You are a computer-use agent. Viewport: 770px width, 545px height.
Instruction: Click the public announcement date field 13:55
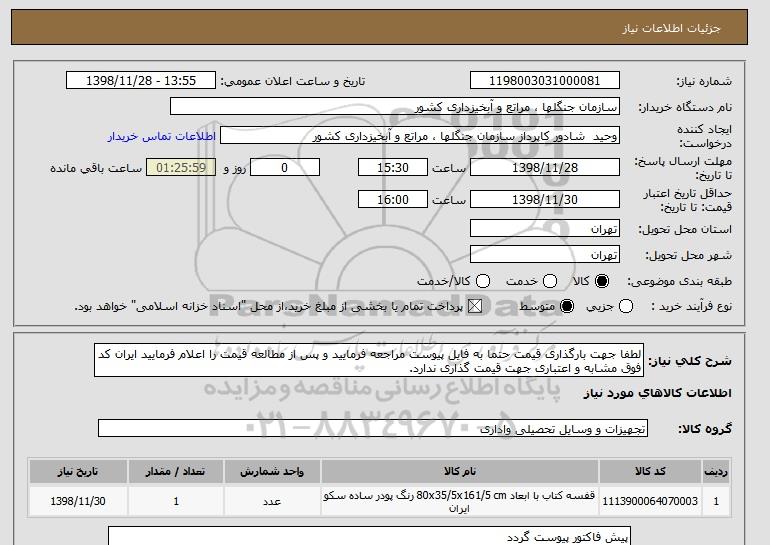(x=141, y=81)
